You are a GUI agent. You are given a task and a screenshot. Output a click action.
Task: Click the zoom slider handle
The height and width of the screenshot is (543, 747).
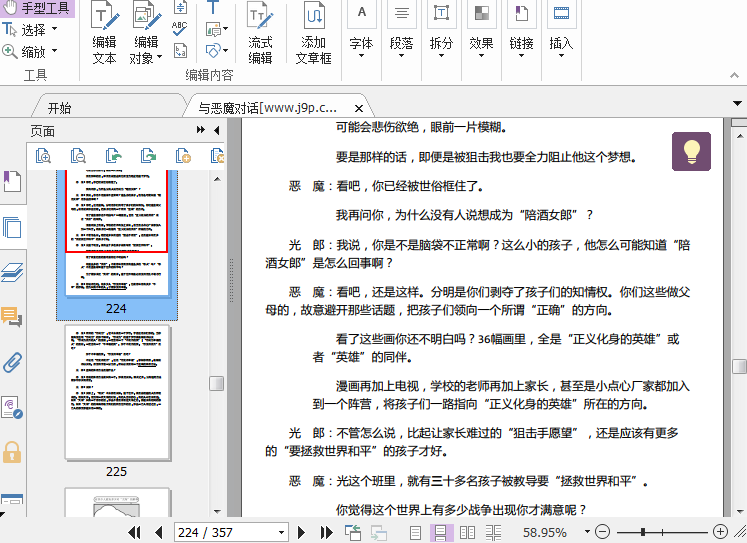pos(643,532)
